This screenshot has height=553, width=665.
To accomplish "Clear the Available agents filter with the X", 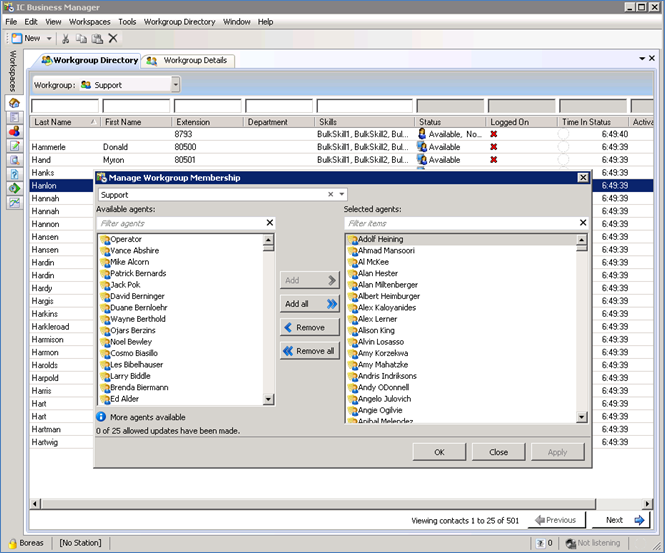I will (269, 223).
